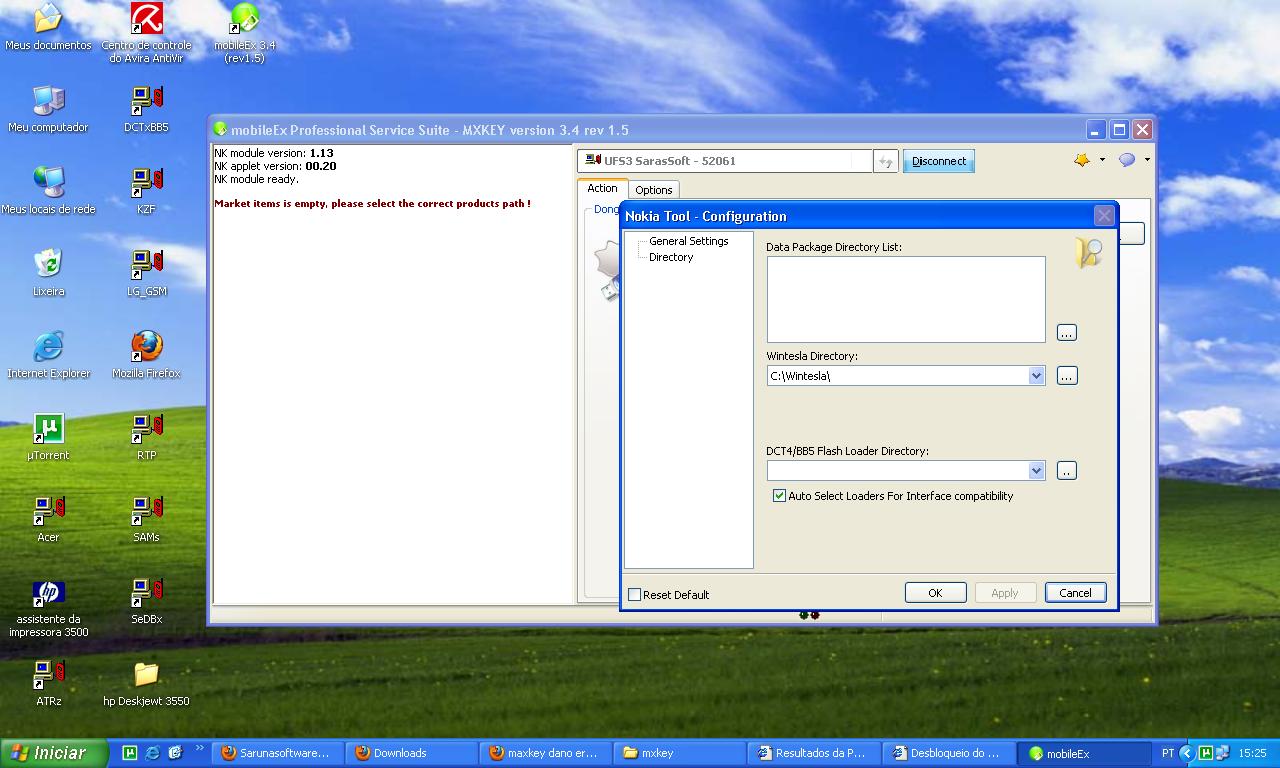The width and height of the screenshot is (1280, 768).
Task: Launch Acer desktop shortcut
Action: coord(48,519)
